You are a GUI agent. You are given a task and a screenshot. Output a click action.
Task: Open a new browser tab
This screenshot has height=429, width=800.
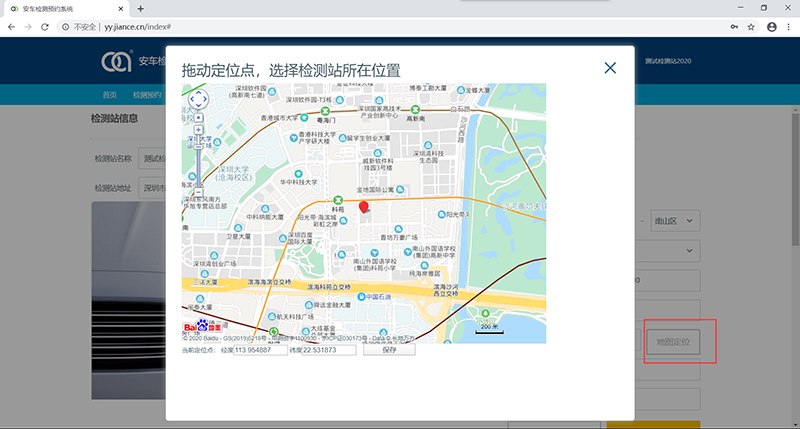click(140, 9)
